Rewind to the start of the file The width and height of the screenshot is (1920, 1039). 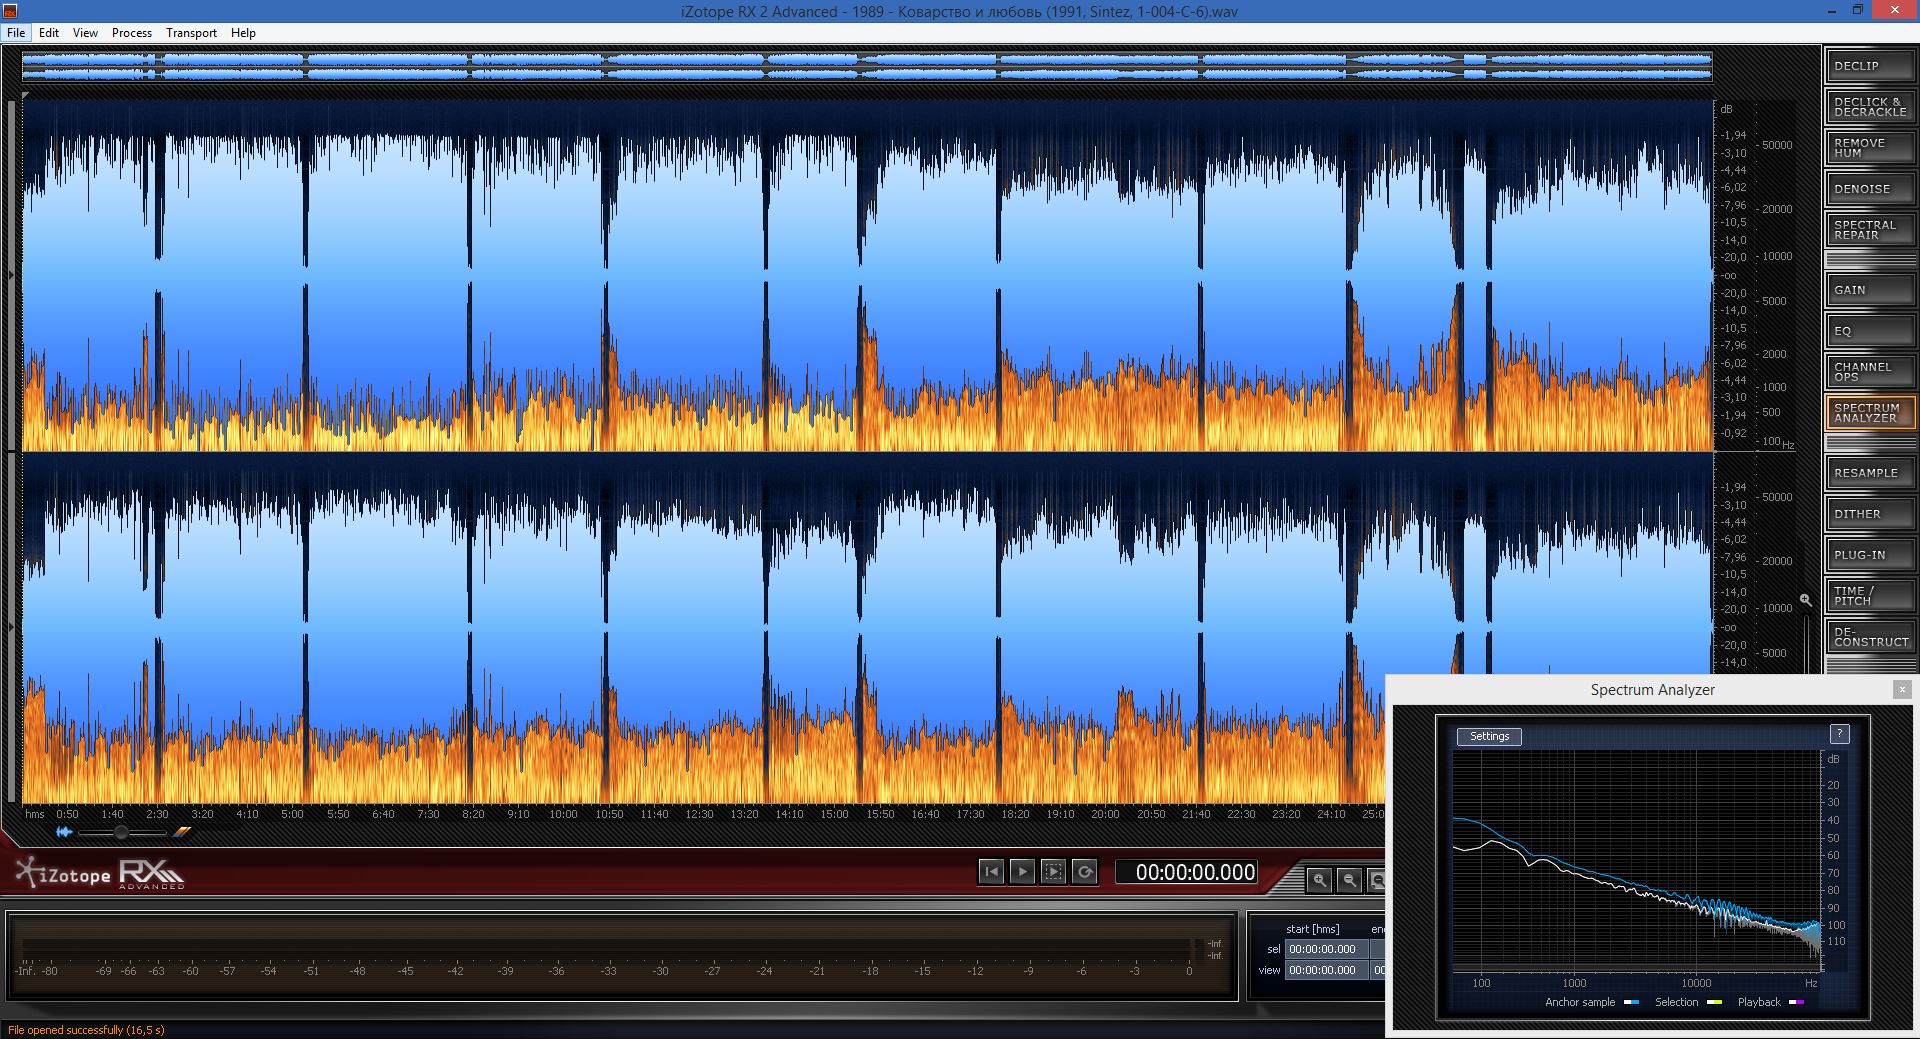click(991, 872)
